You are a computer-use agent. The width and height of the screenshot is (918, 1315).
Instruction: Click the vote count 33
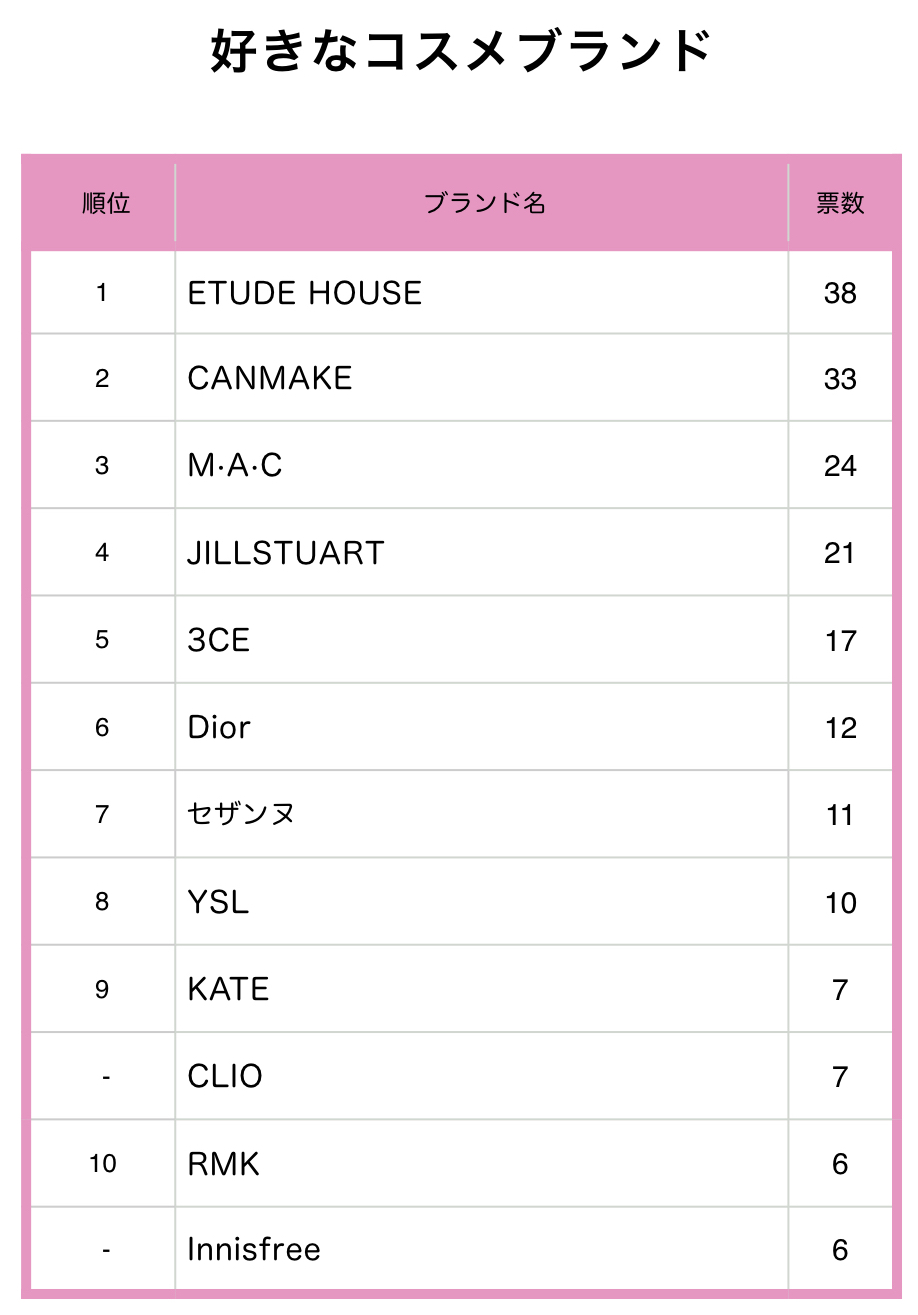(x=840, y=379)
